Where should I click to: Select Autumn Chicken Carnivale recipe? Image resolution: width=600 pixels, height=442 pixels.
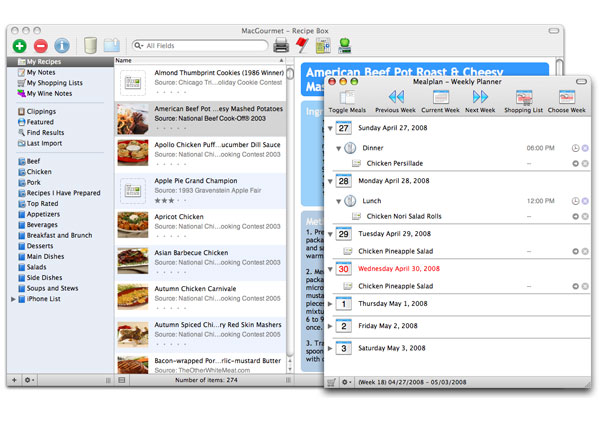200,299
